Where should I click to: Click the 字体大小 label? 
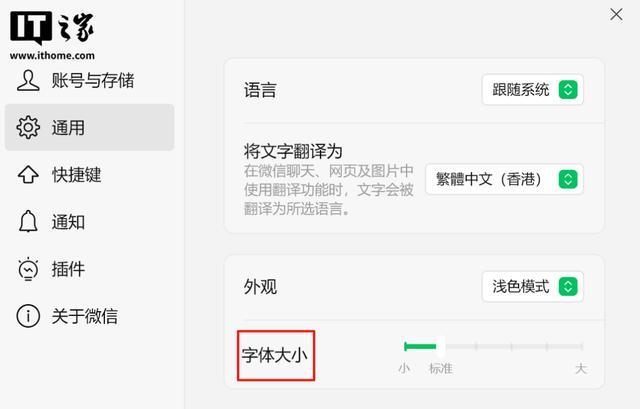click(274, 355)
